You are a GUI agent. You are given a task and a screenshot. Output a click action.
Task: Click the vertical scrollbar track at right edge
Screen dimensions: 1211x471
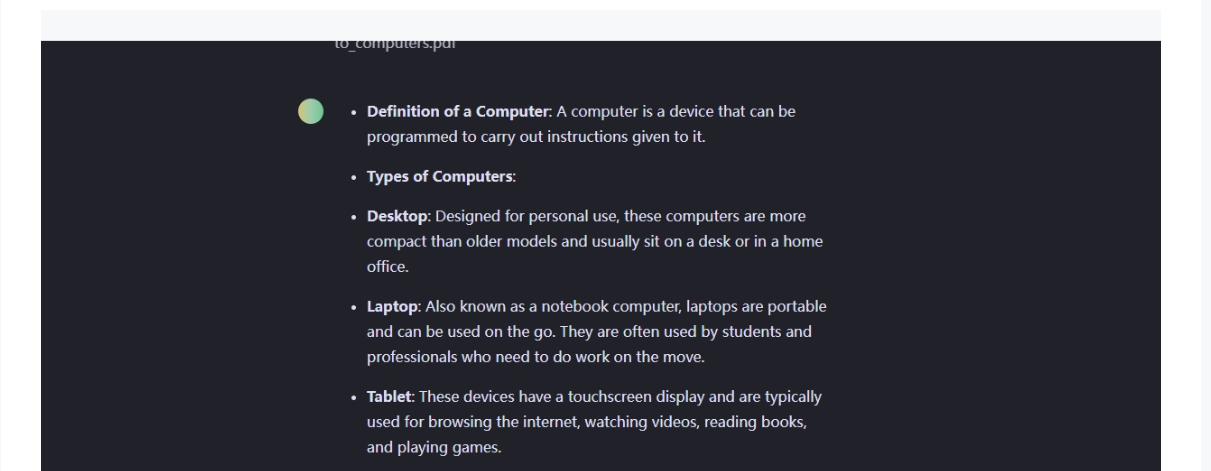point(1205,235)
